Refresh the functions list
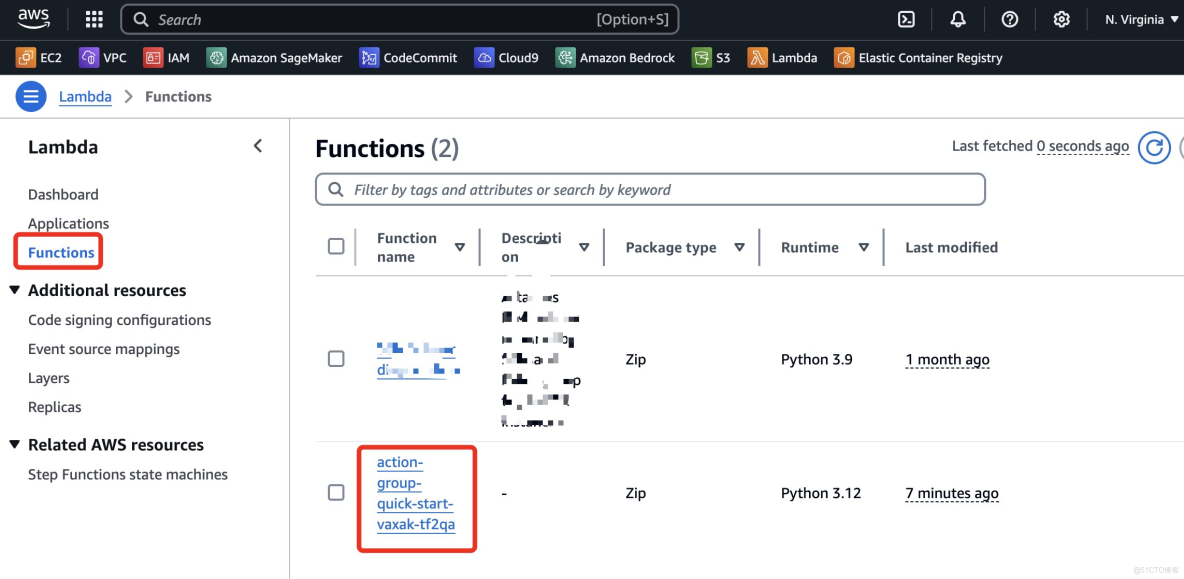1184x579 pixels. [x=1154, y=148]
